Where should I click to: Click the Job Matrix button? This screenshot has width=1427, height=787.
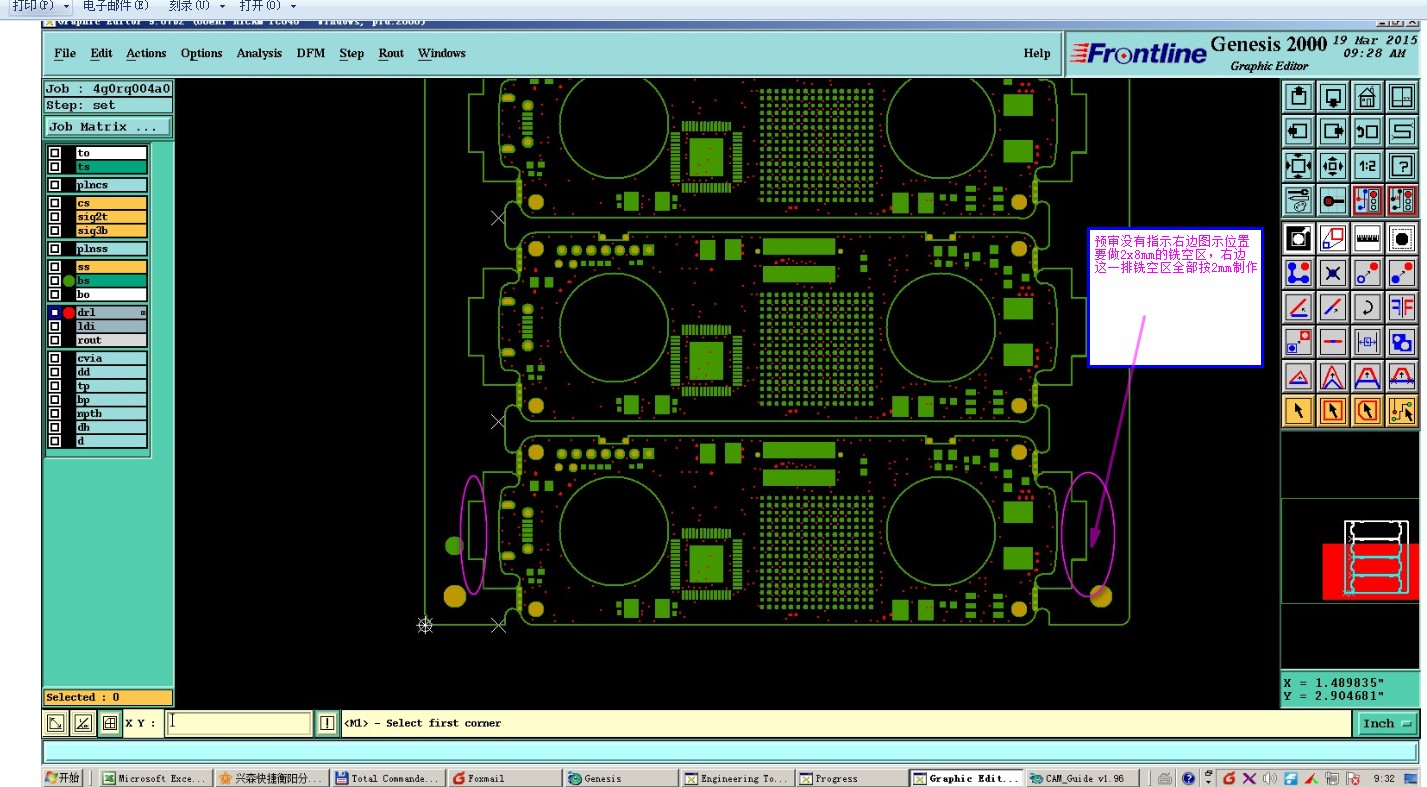108,127
